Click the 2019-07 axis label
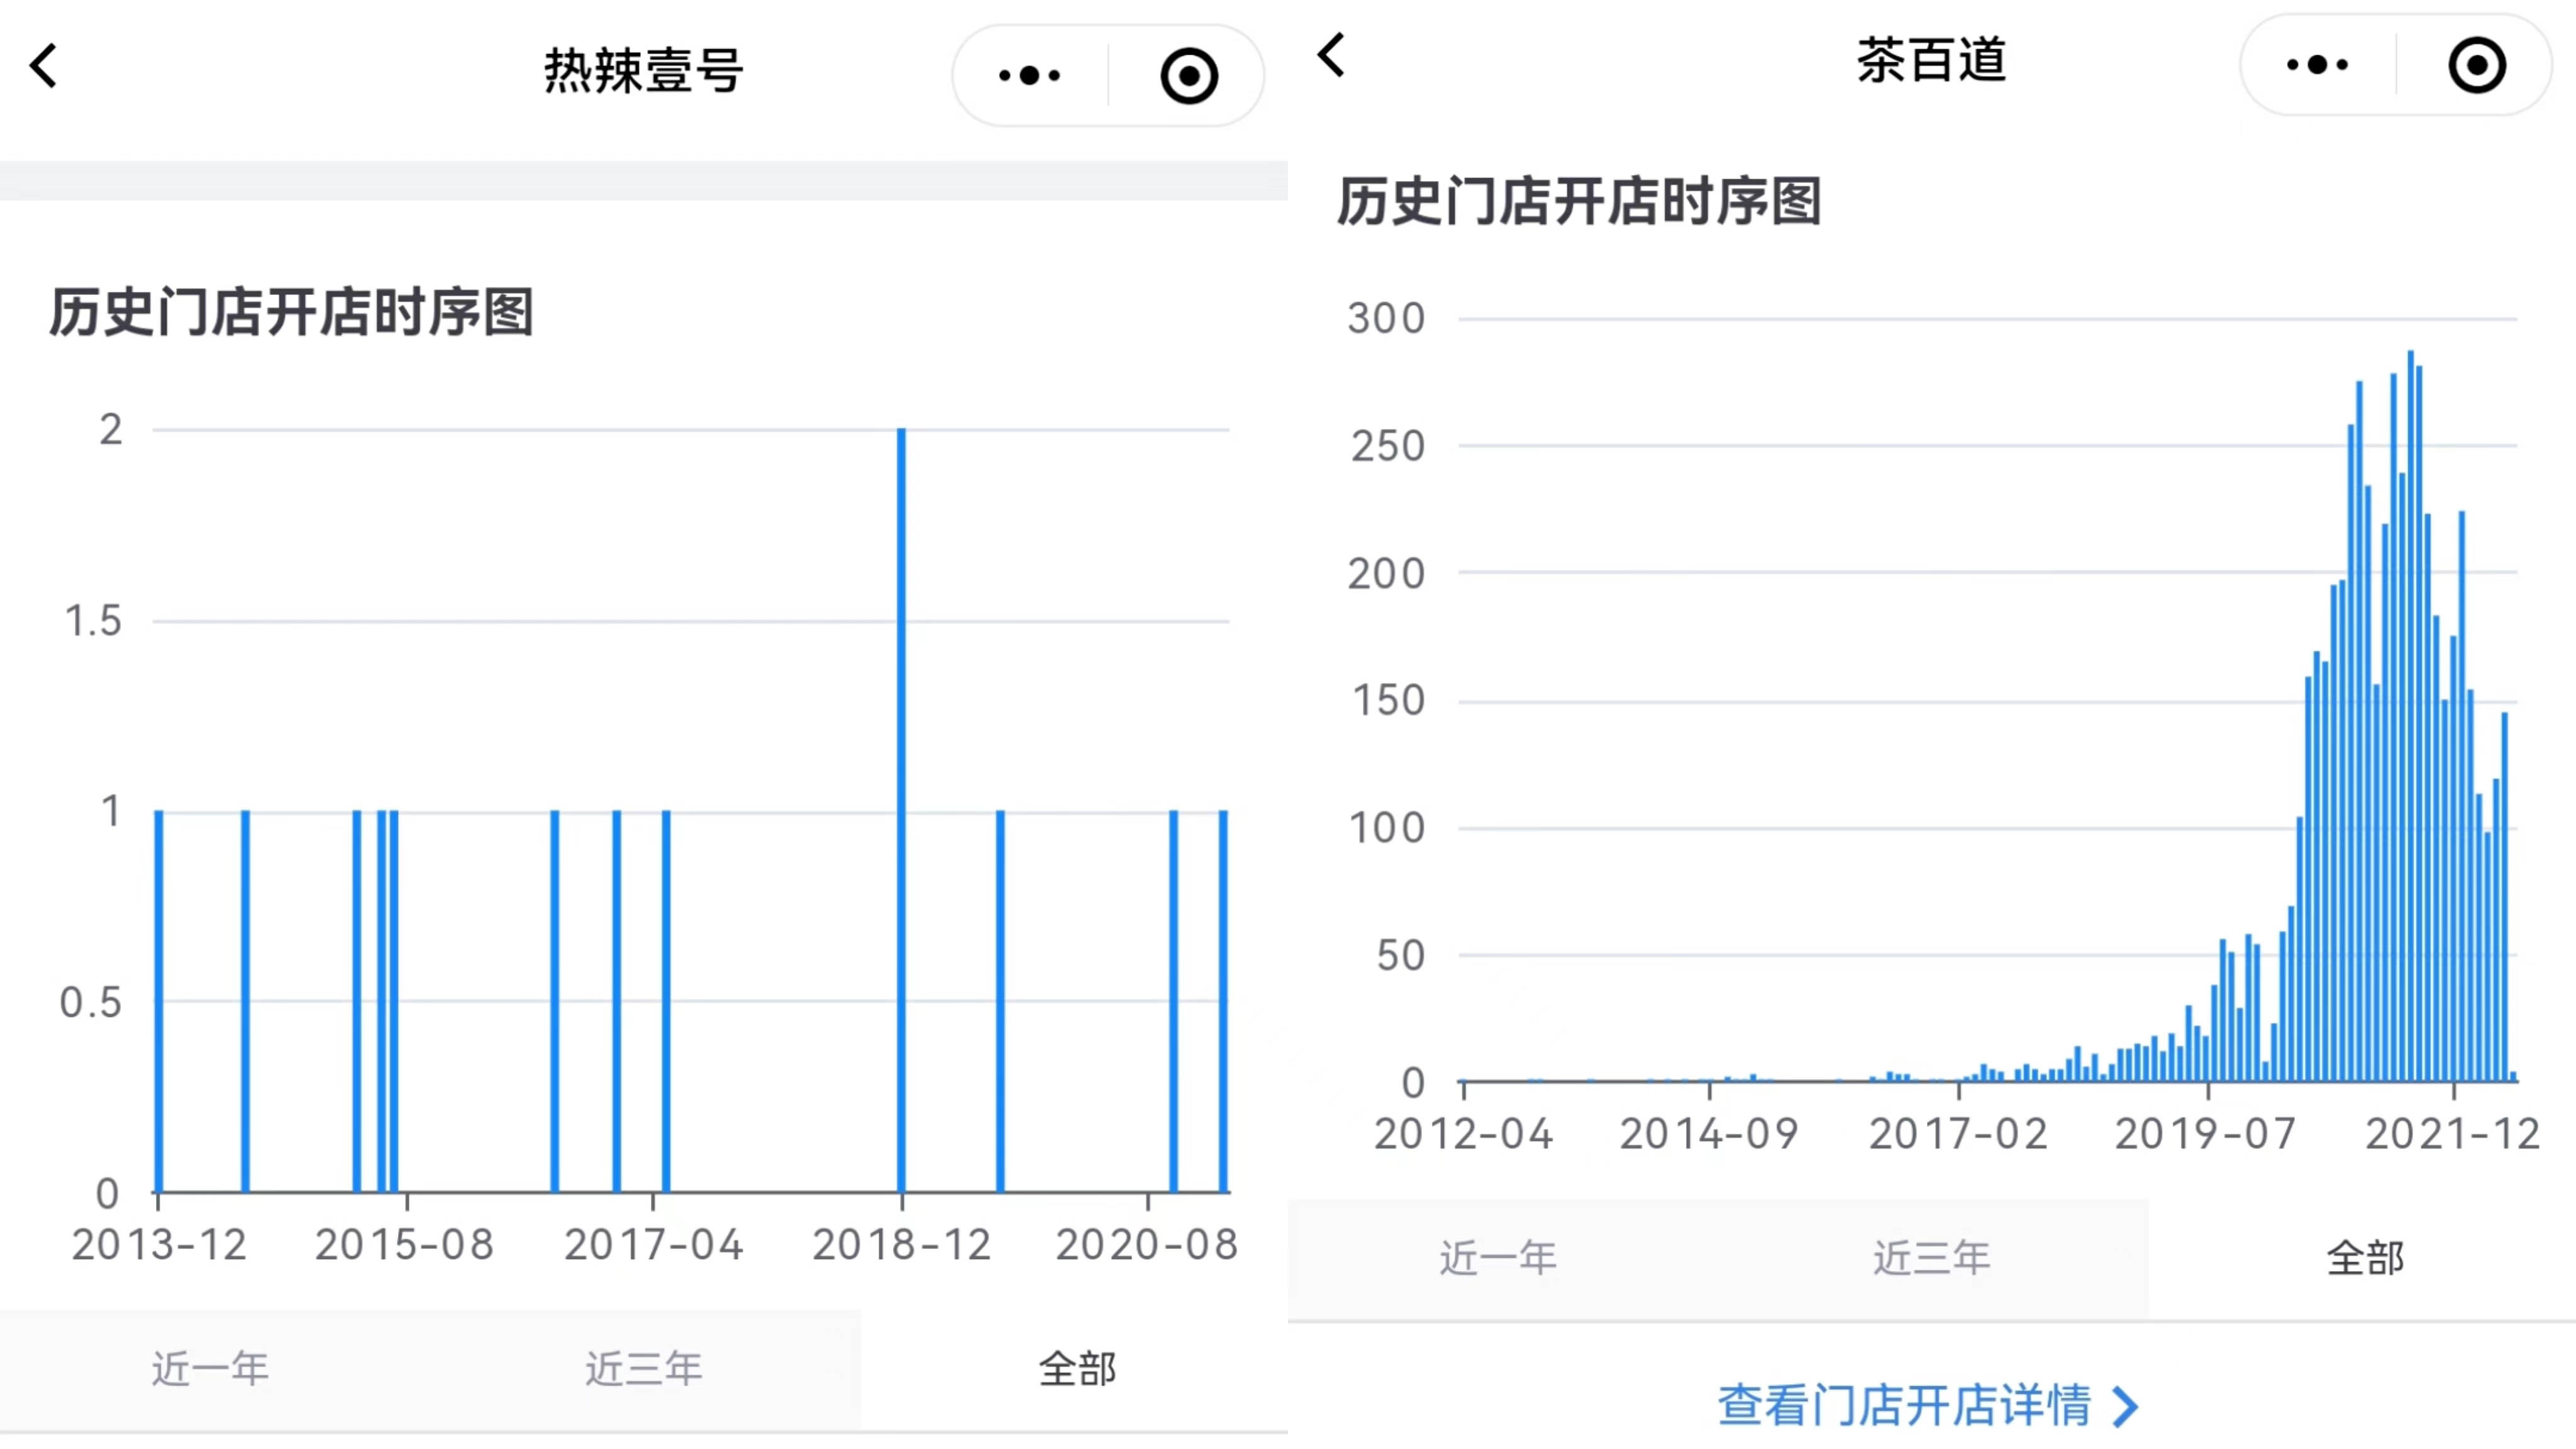The height and width of the screenshot is (1449, 2576). click(2206, 1135)
